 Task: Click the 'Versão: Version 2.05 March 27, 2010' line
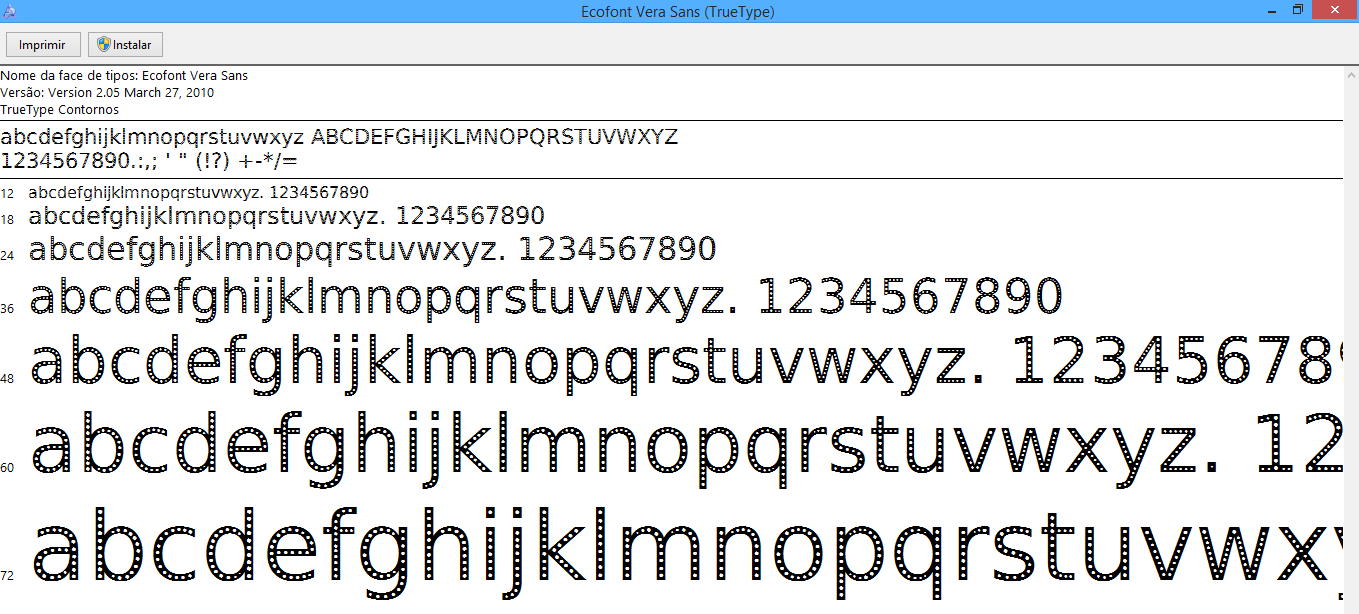[107, 93]
